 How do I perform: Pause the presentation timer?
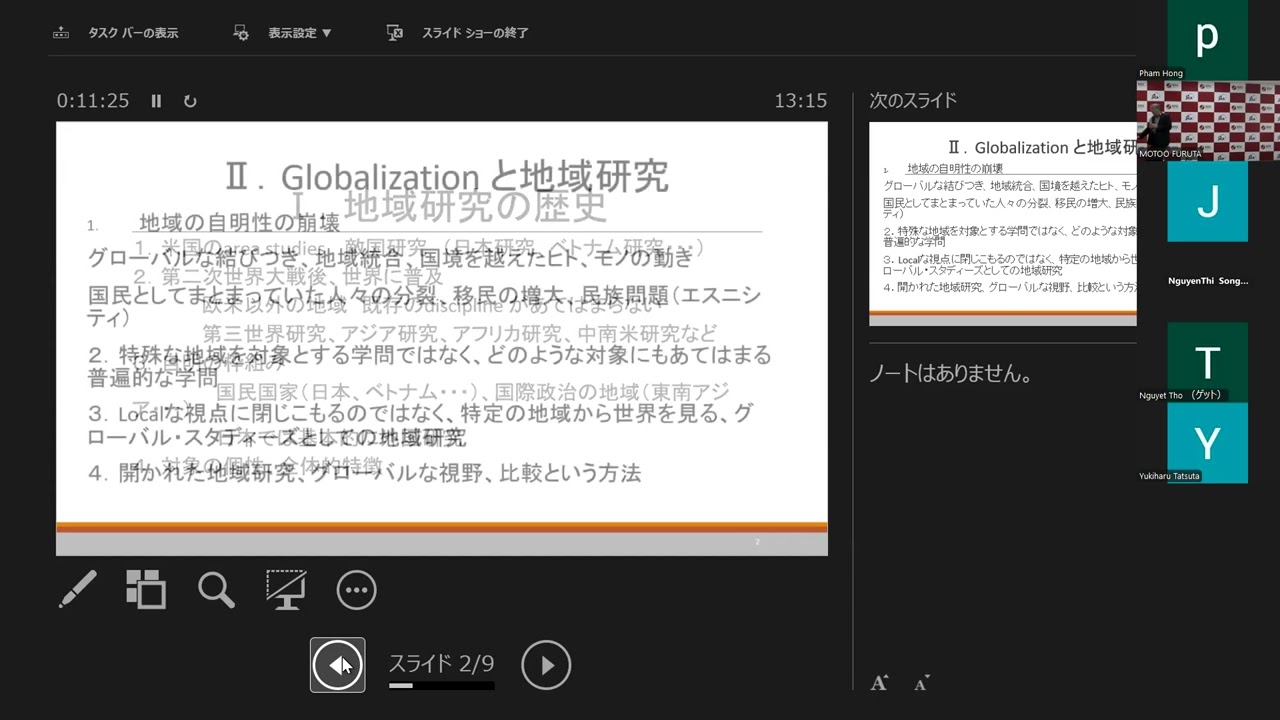pyautogui.click(x=156, y=101)
